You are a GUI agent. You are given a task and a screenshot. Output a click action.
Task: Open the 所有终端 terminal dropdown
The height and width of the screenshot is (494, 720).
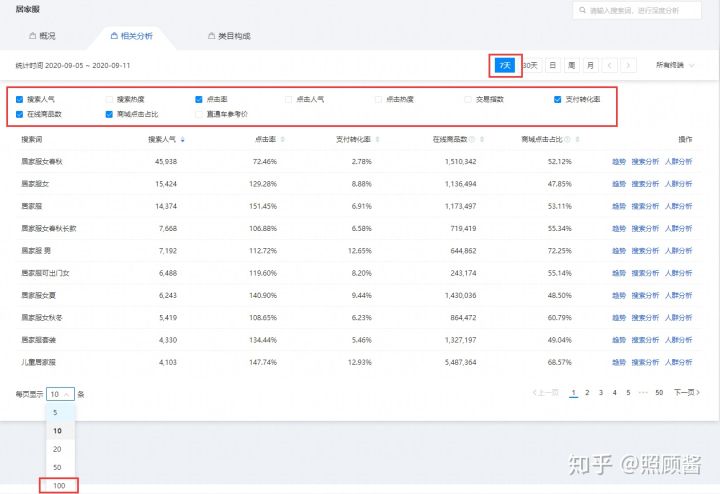point(675,66)
